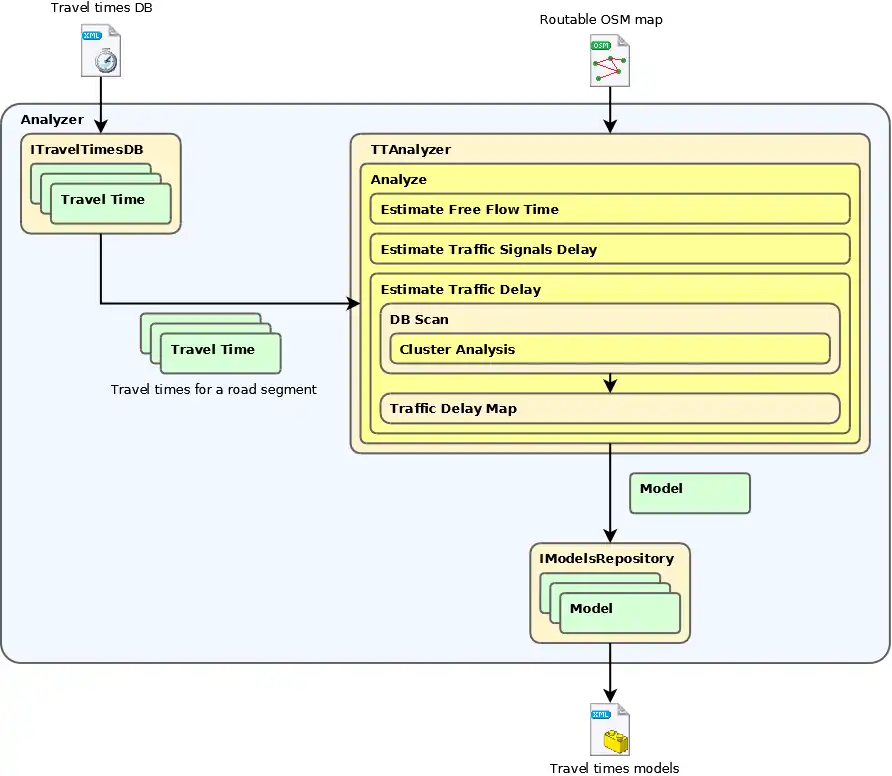Click the Analyze heading
892x776 pixels.
click(398, 180)
